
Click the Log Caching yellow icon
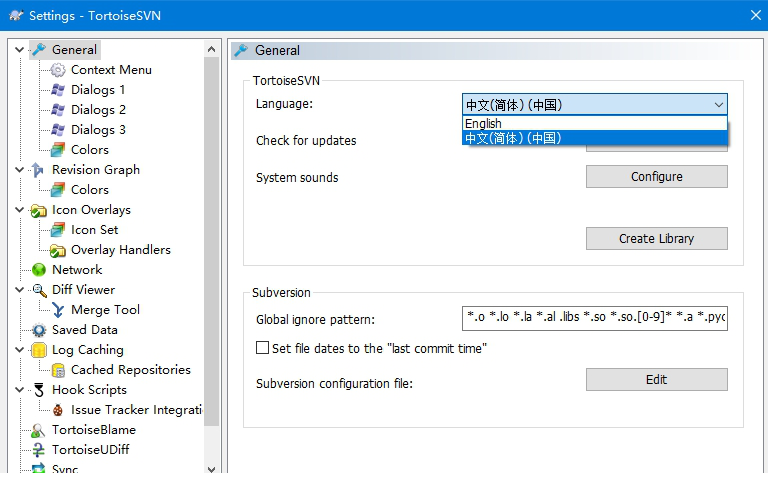pyautogui.click(x=39, y=350)
